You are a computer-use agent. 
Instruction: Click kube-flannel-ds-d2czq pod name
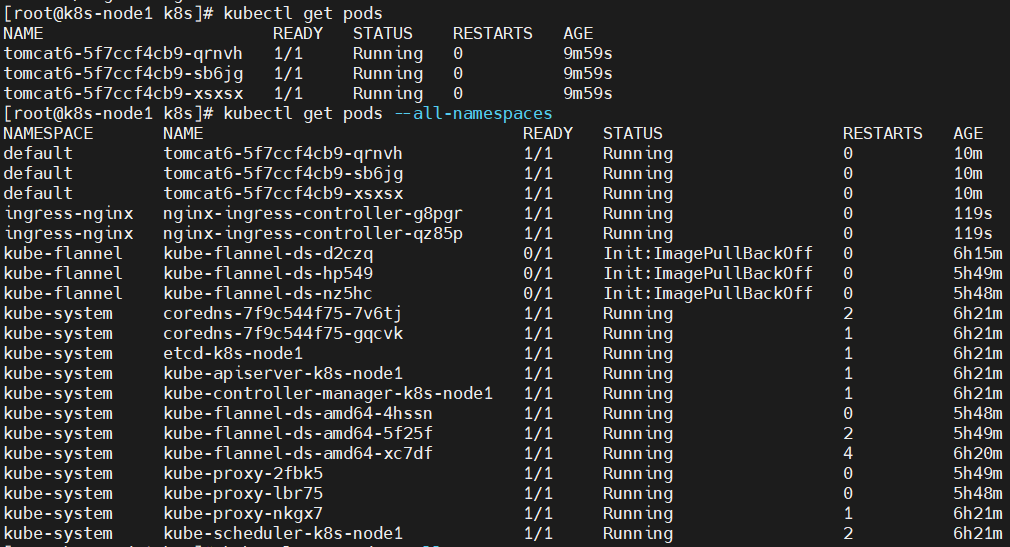[x=268, y=253]
